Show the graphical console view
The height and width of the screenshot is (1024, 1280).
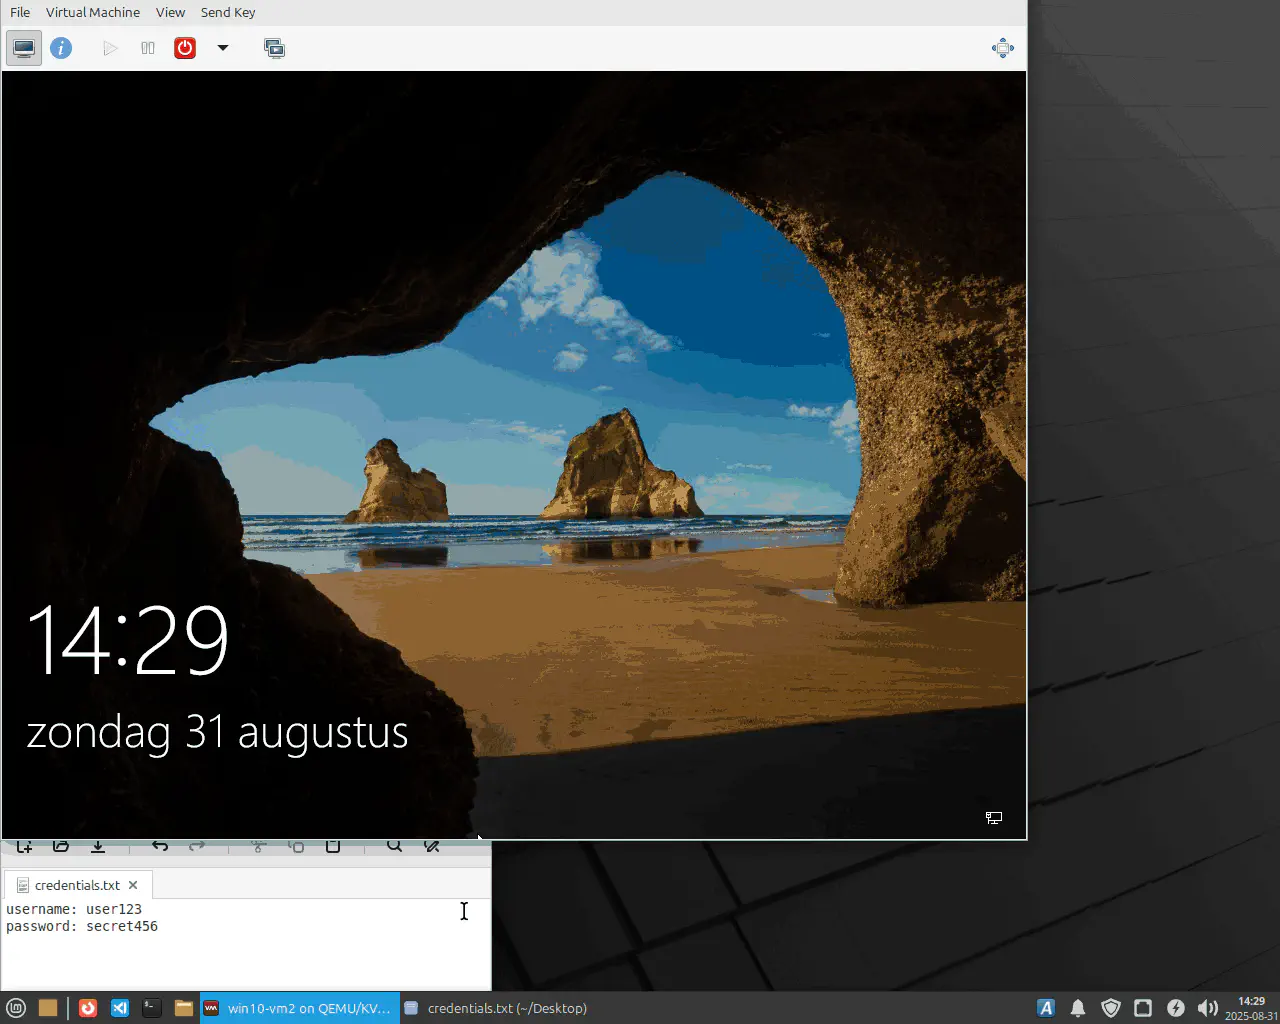click(24, 48)
